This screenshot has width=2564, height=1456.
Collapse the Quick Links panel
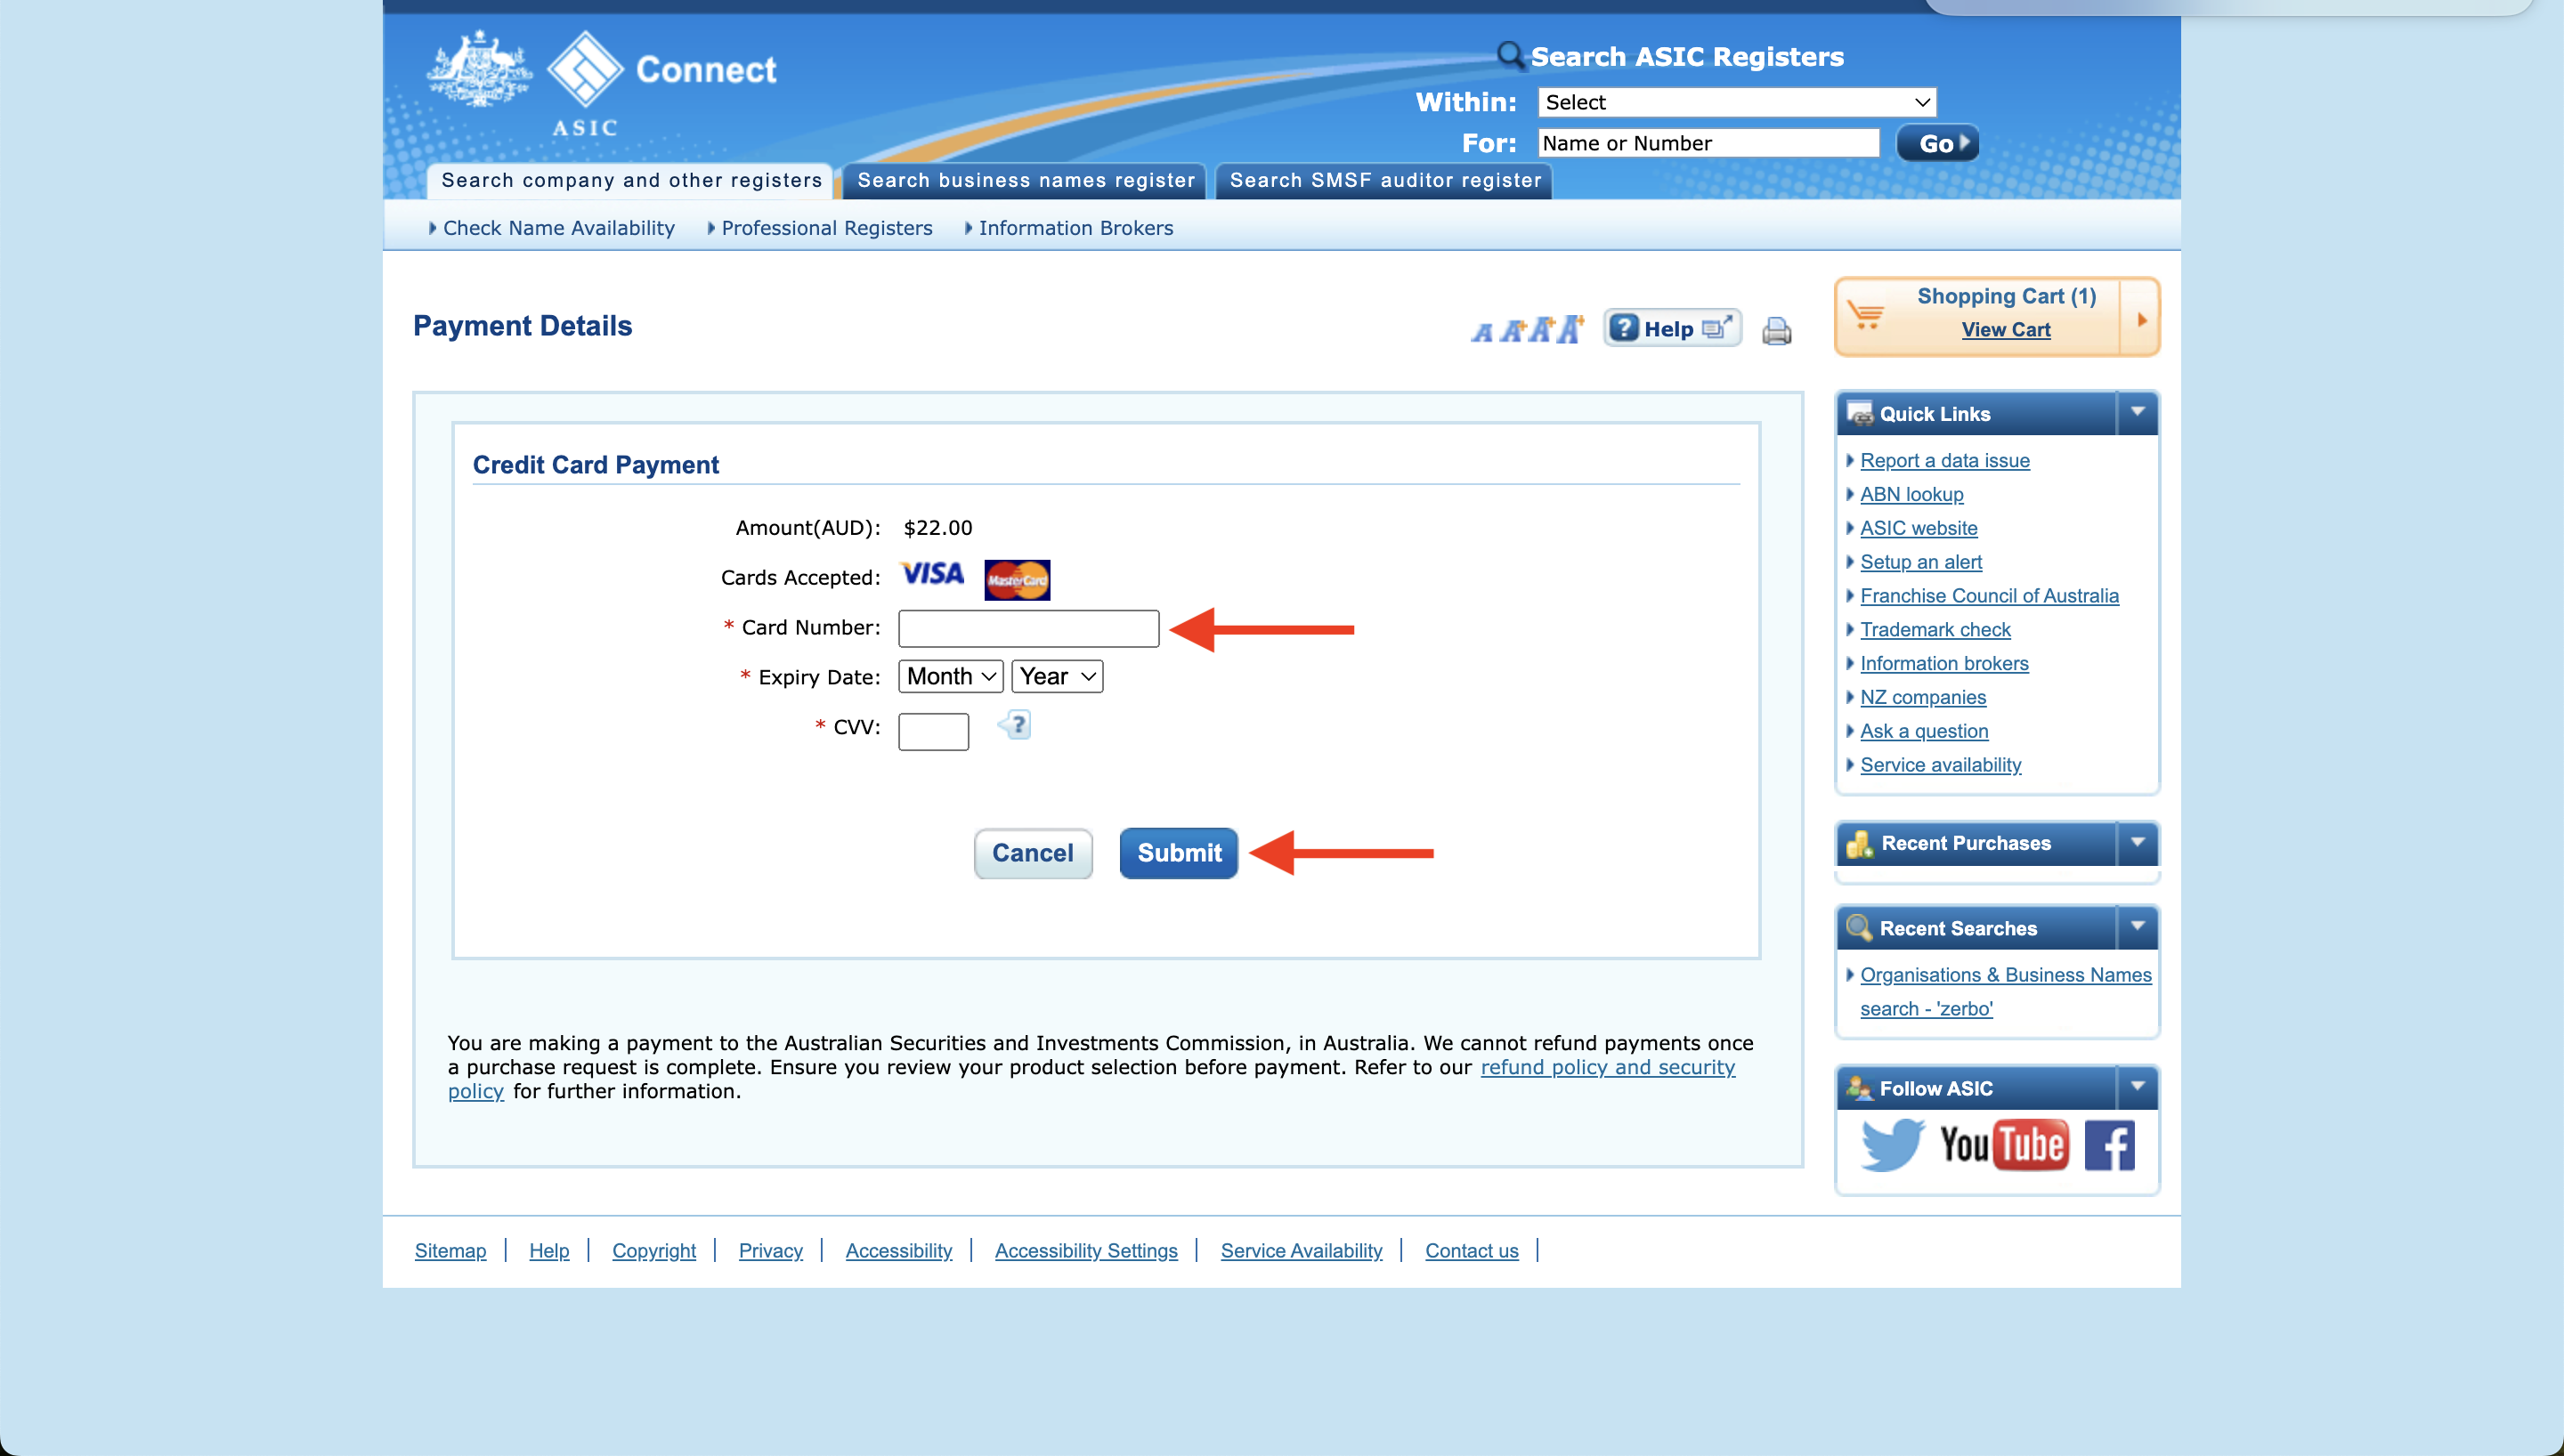(x=2137, y=412)
